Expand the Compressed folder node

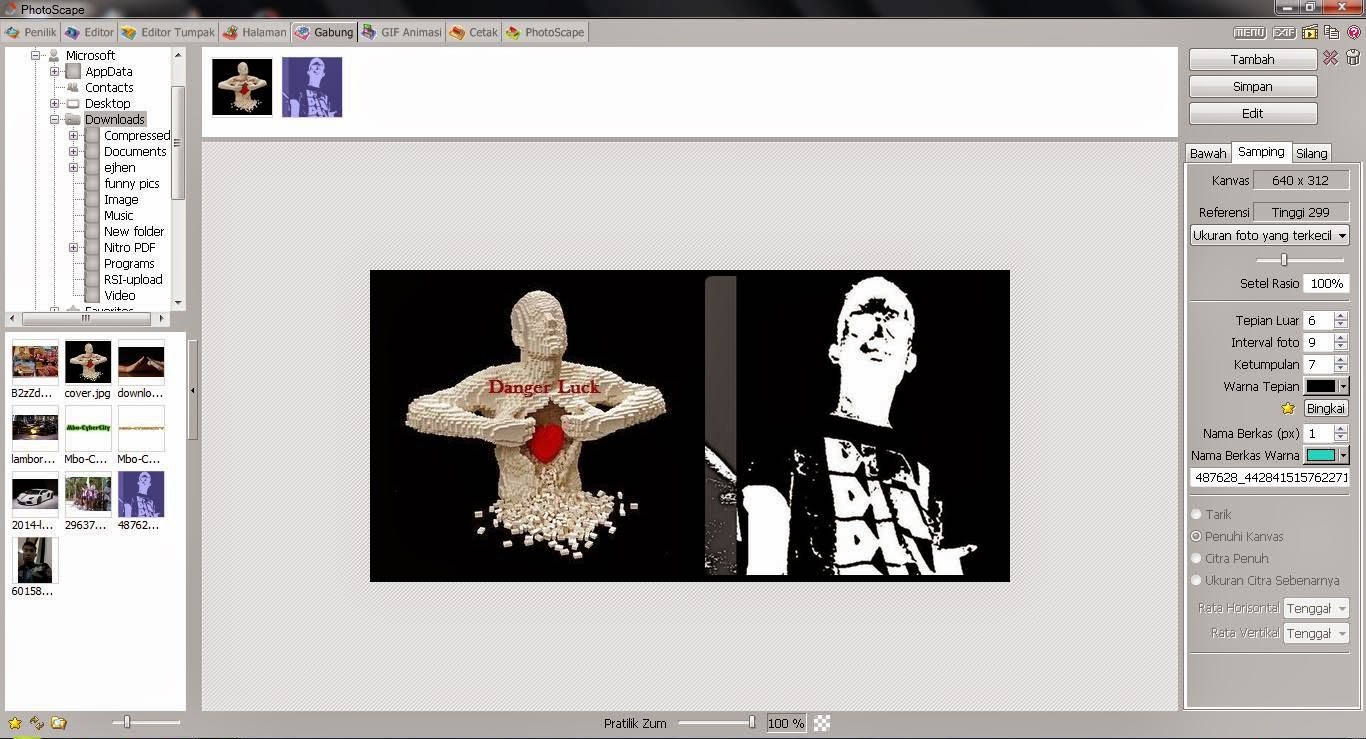(x=73, y=136)
